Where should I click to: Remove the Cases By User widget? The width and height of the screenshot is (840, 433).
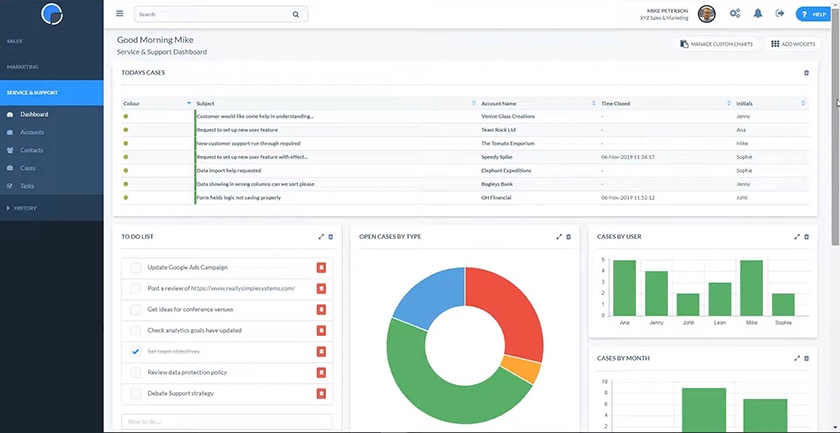(x=806, y=236)
